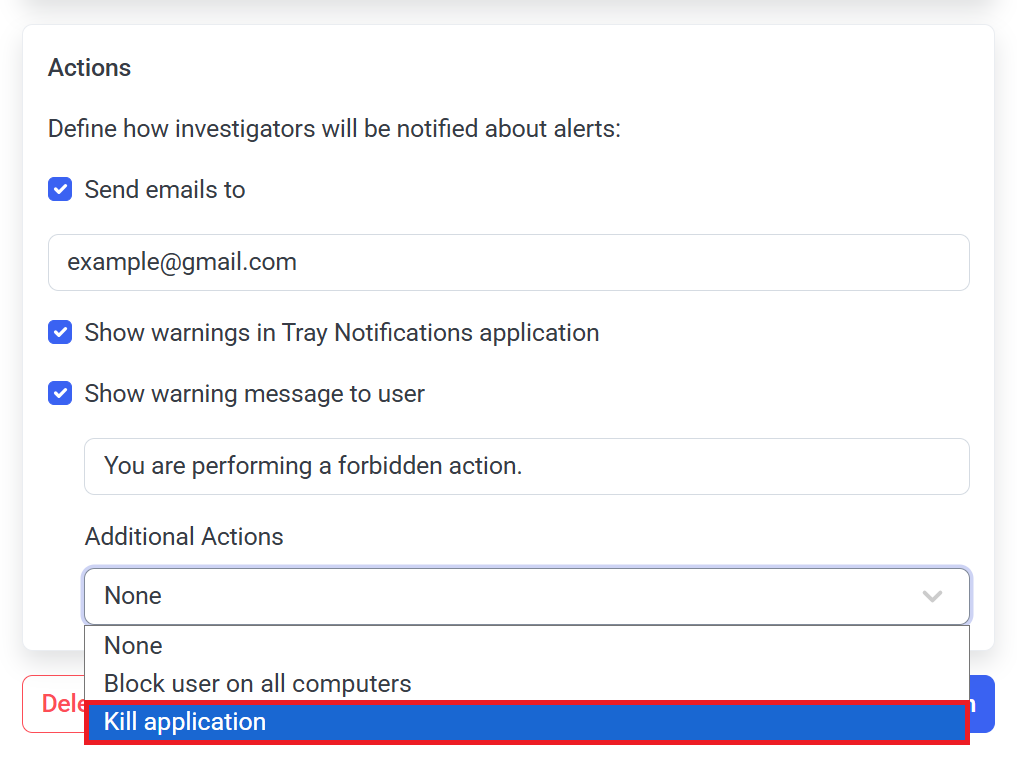Click the Send emails to label text

[165, 190]
